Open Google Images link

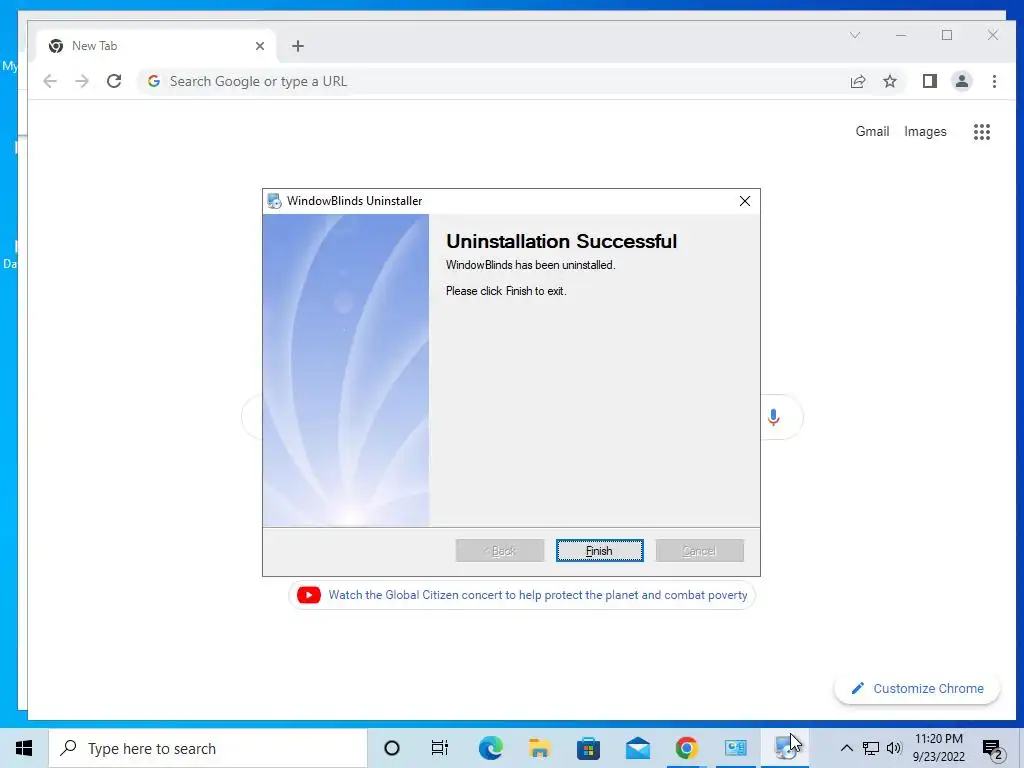tap(925, 131)
